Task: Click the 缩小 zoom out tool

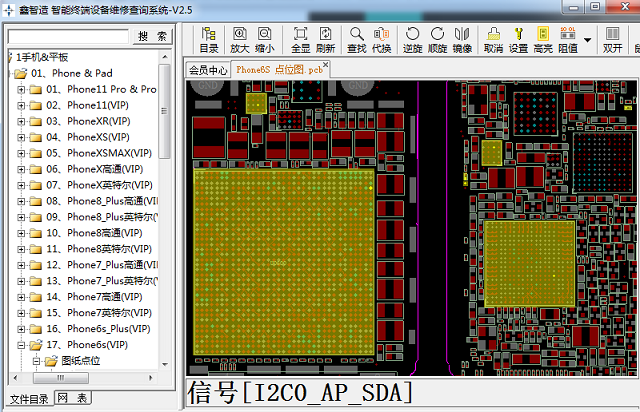Action: pos(264,40)
